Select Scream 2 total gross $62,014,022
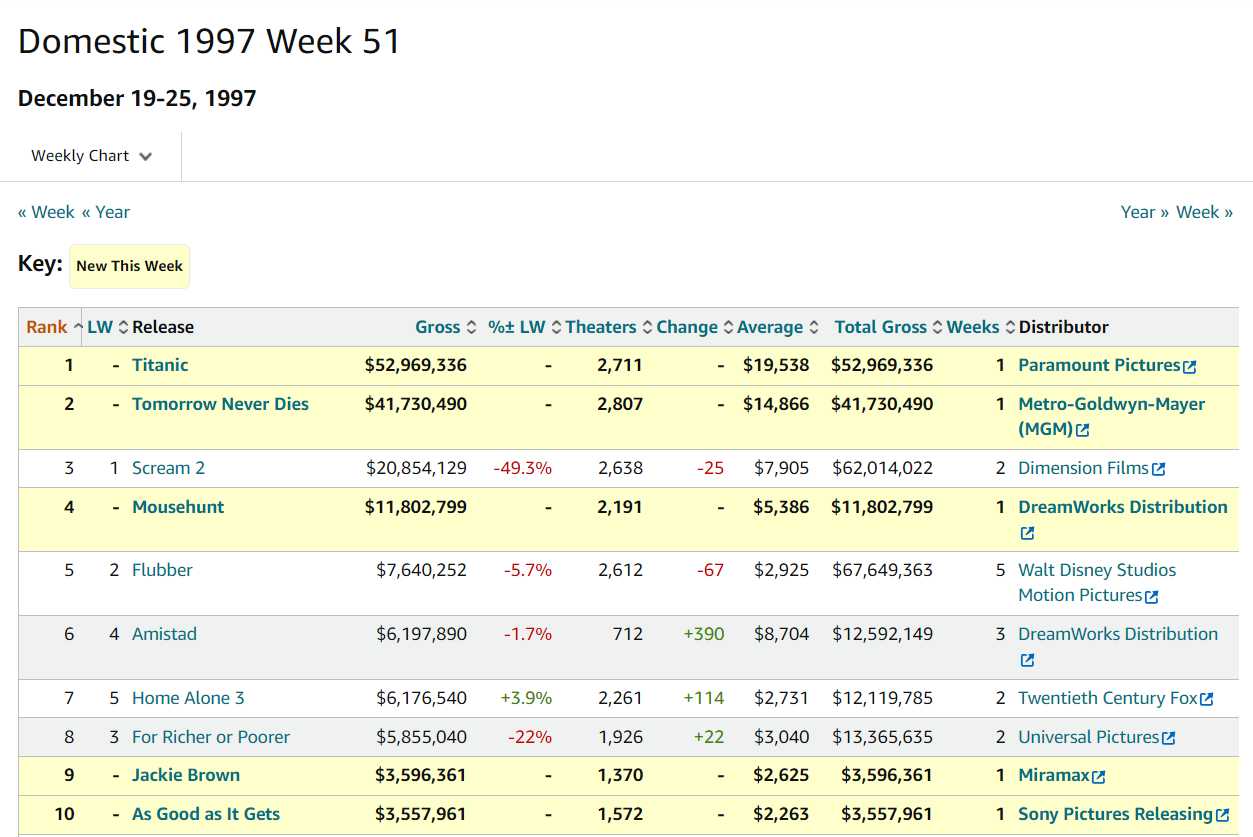The image size is (1253, 837). (882, 468)
